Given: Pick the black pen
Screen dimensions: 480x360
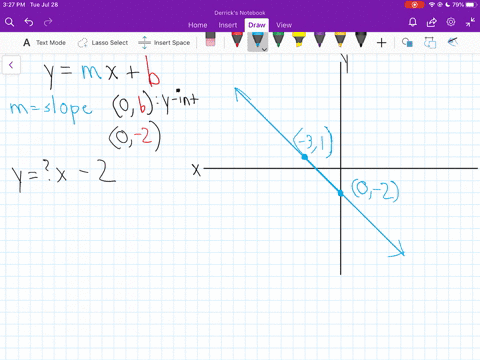Looking at the screenshot, I should tap(361, 39).
